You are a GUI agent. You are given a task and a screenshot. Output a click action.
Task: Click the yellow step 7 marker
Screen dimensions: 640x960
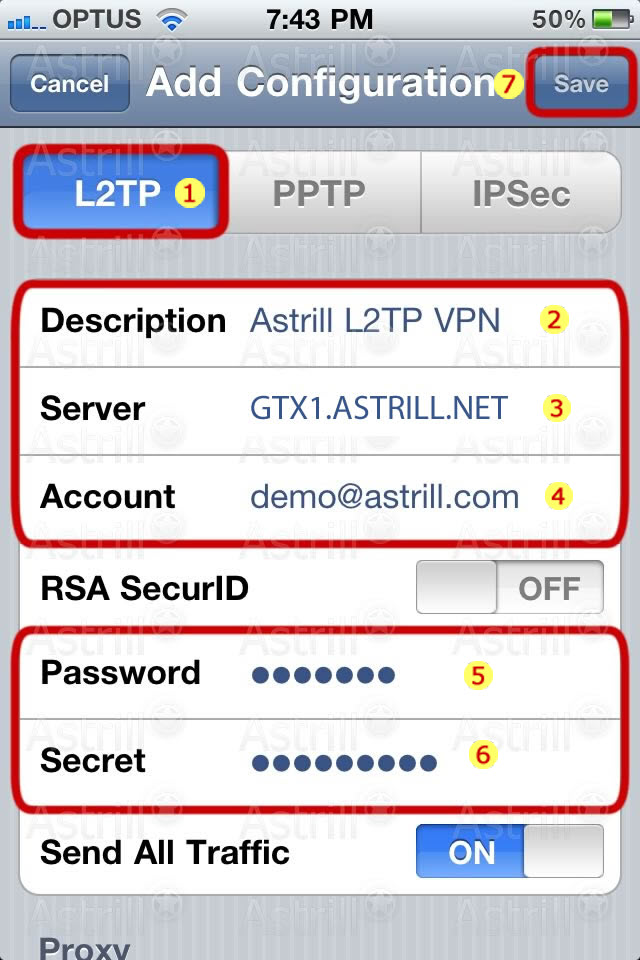coord(508,83)
